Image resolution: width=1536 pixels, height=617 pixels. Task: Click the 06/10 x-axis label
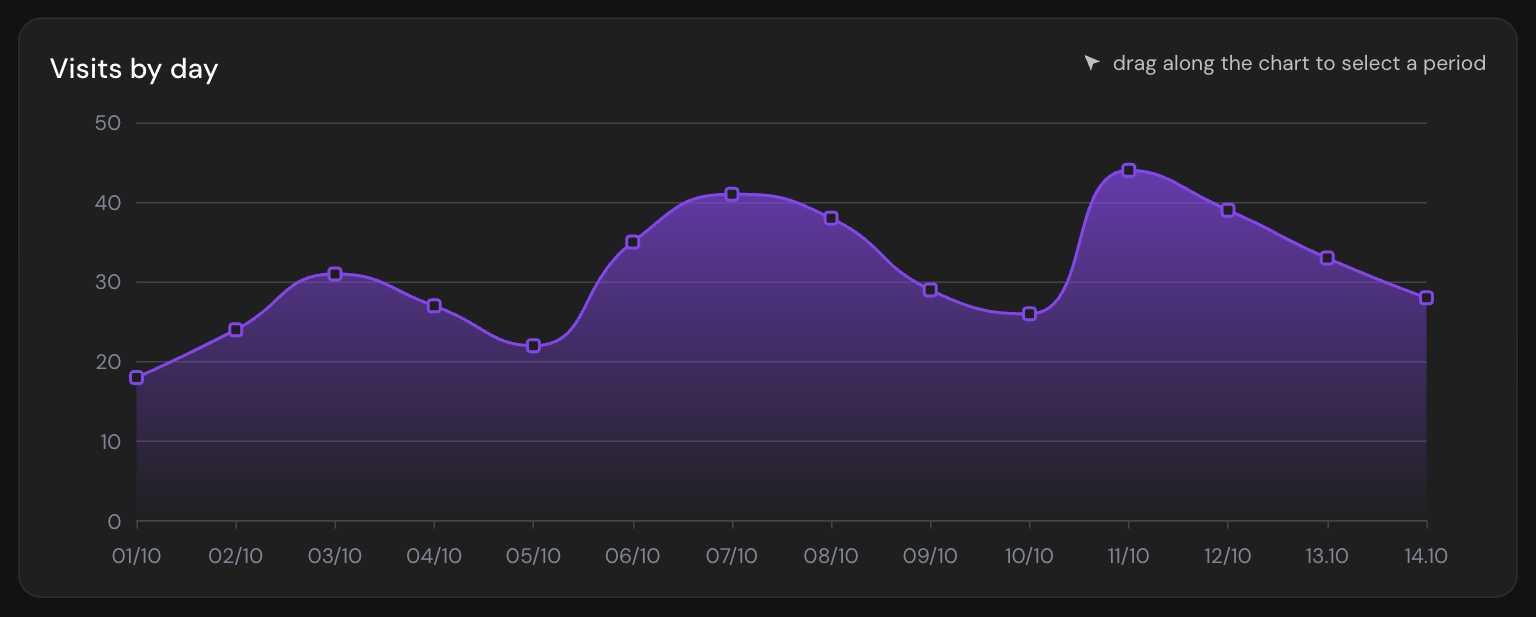click(633, 556)
